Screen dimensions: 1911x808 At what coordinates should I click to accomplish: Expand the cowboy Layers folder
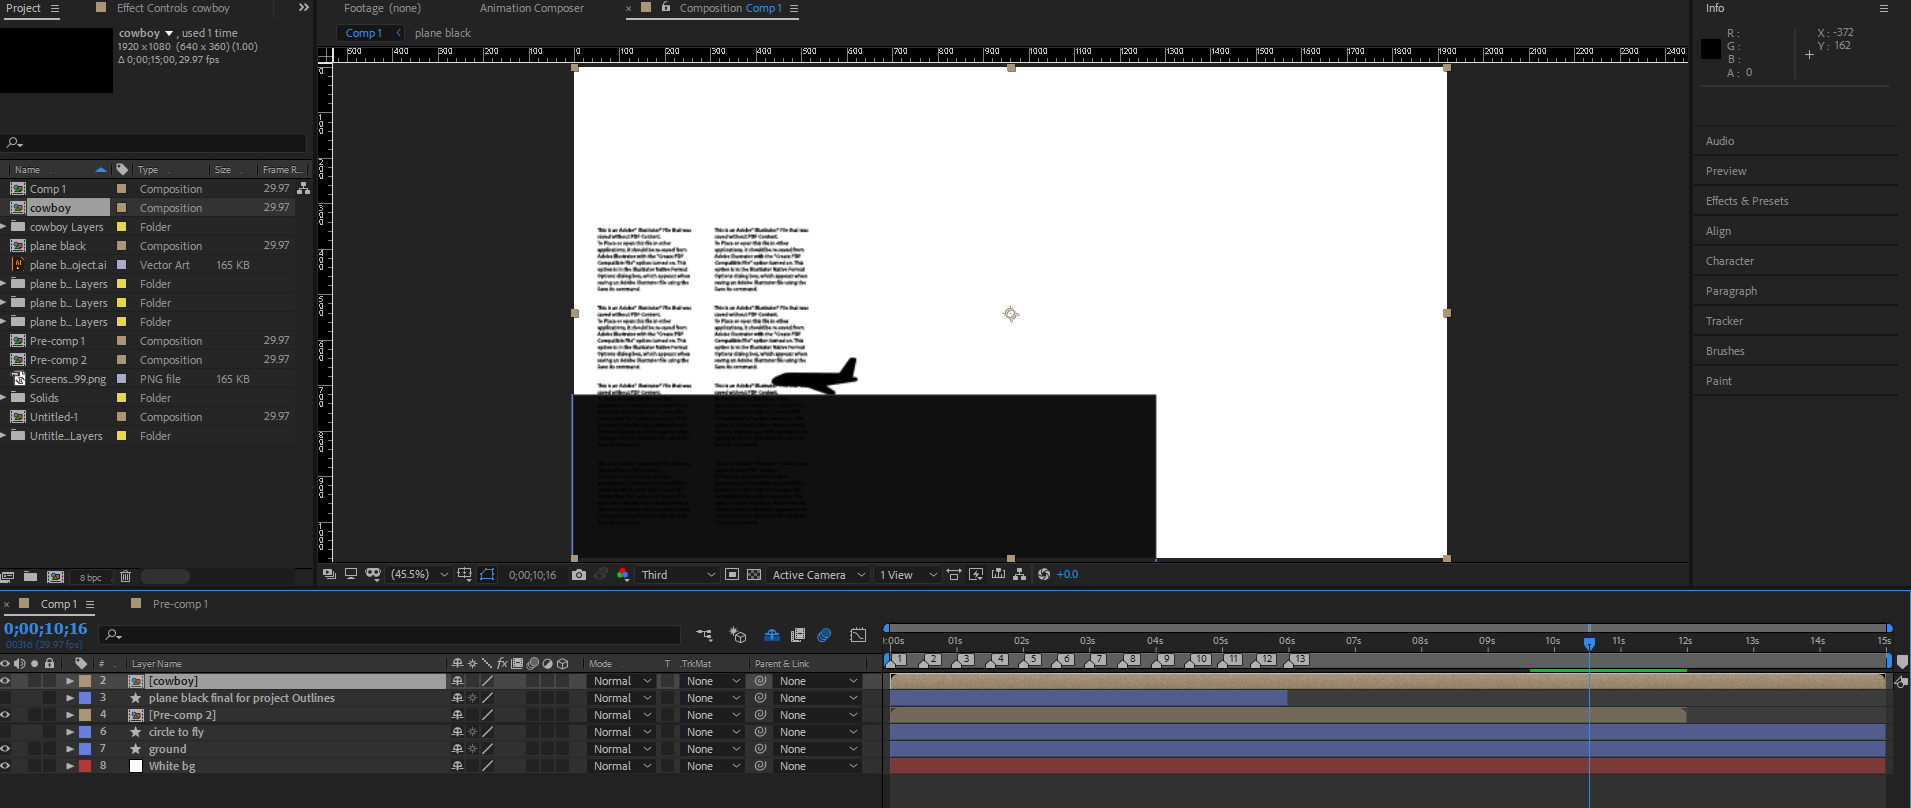[x=4, y=227]
